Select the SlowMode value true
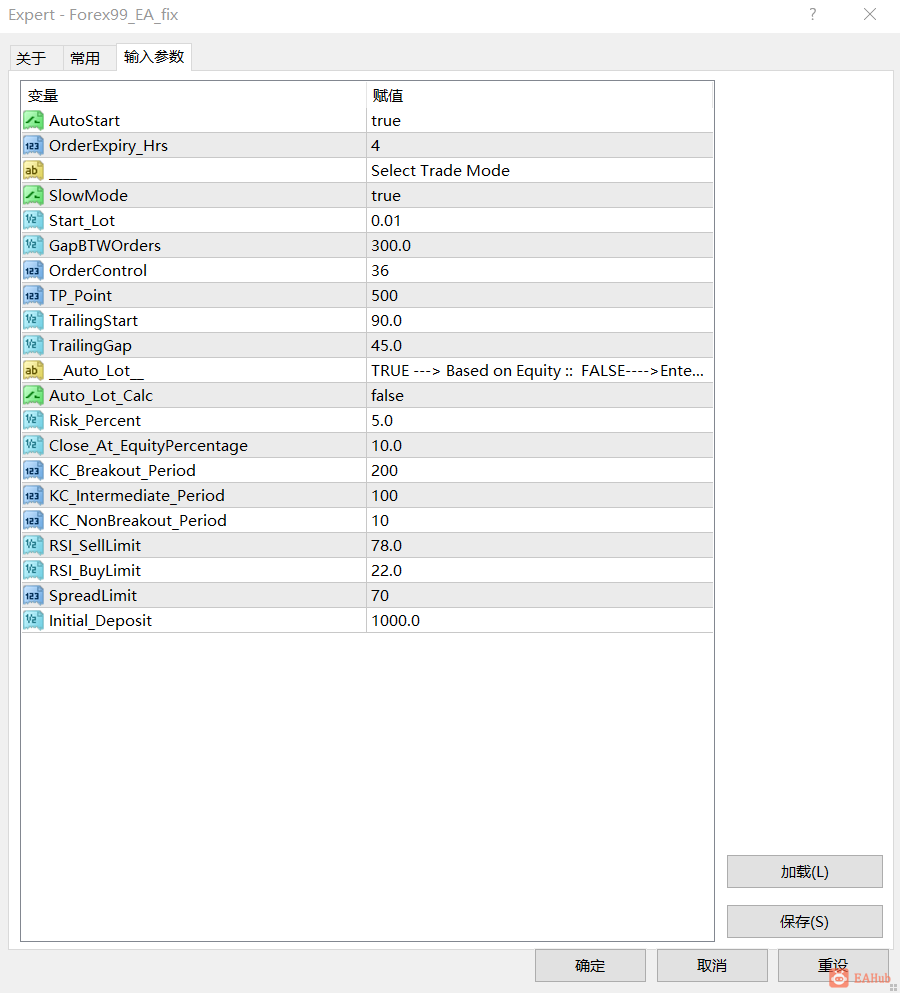 [540, 196]
